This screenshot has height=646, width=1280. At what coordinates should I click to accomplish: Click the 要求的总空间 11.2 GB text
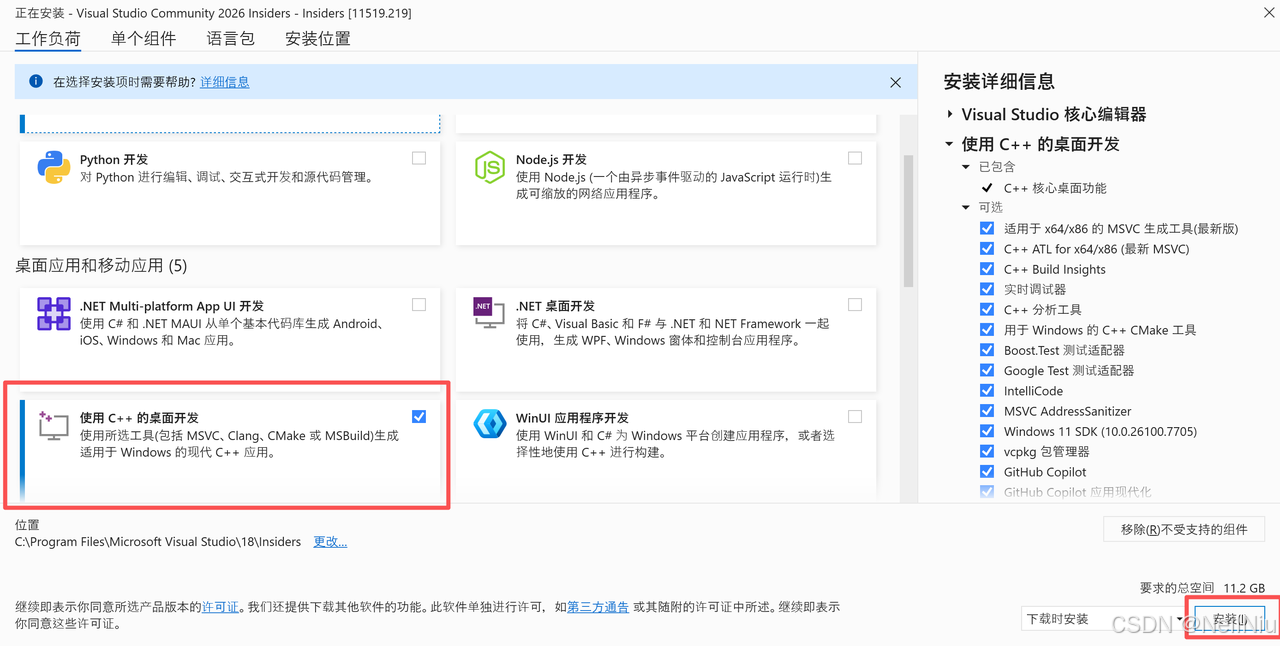click(1202, 587)
